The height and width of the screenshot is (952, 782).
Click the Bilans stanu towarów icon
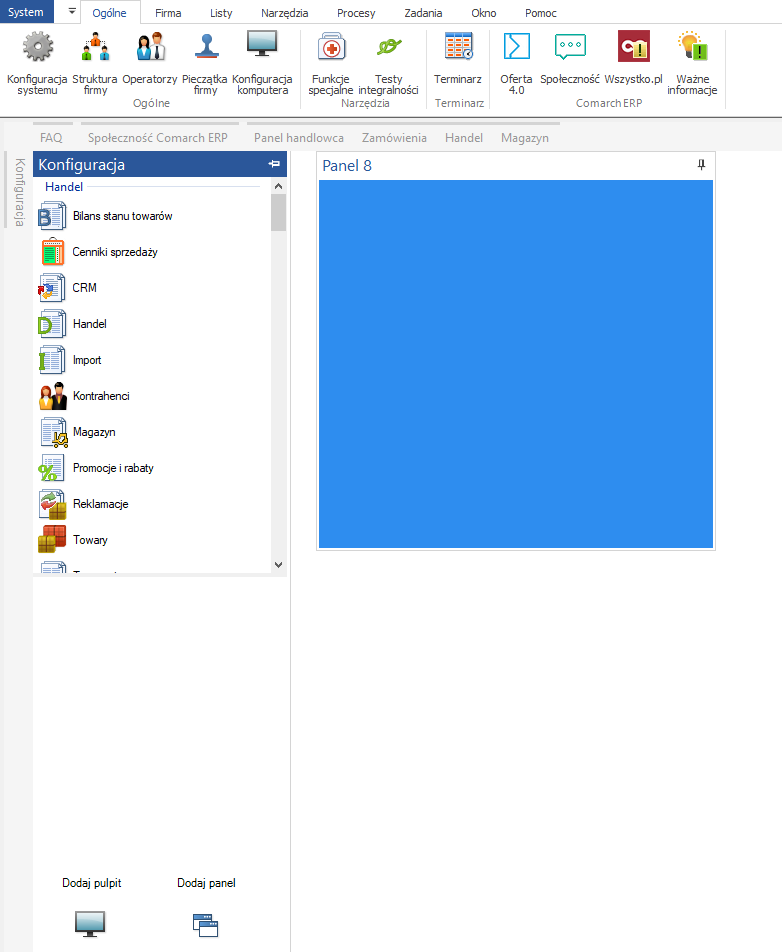52,216
